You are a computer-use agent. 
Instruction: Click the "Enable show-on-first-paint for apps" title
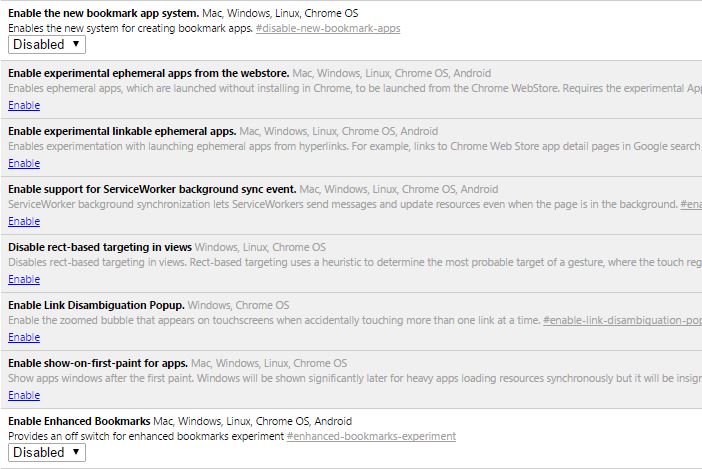pos(98,363)
